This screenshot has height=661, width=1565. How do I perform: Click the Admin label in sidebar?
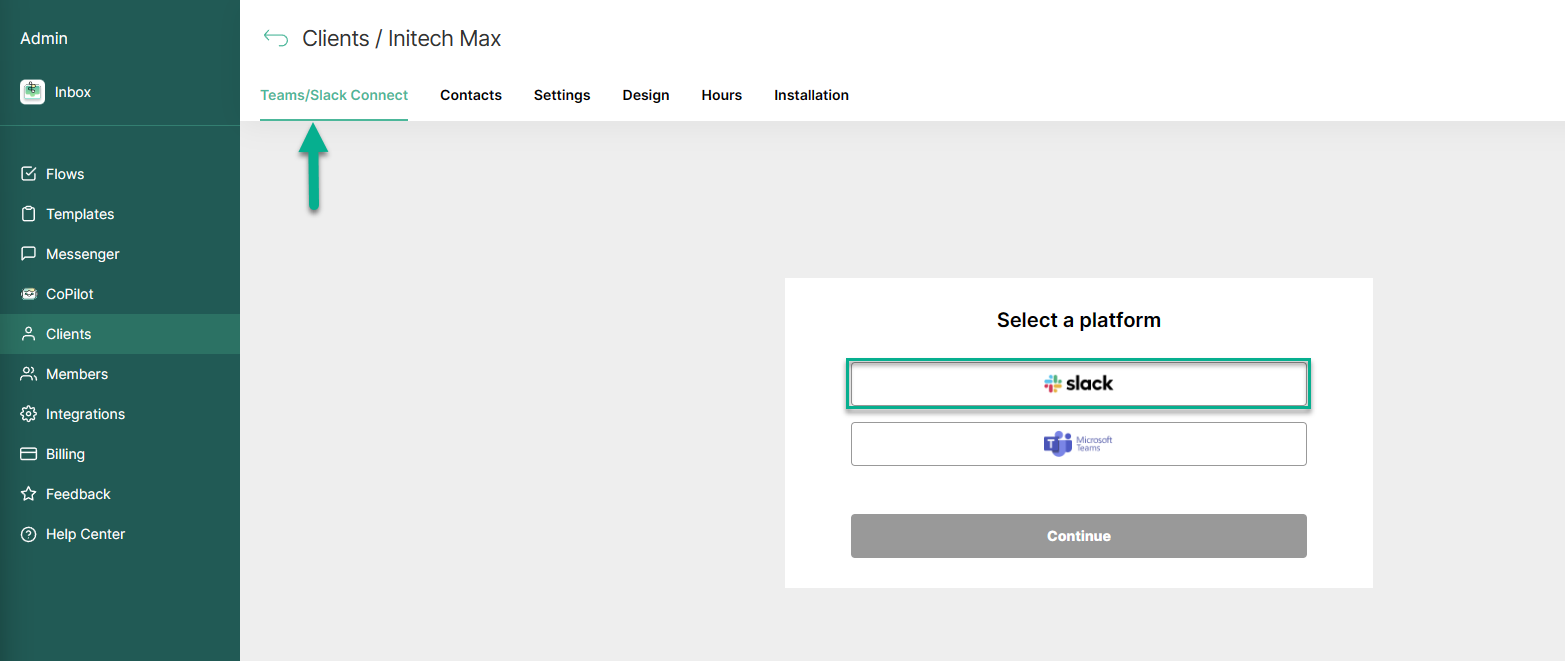(44, 38)
